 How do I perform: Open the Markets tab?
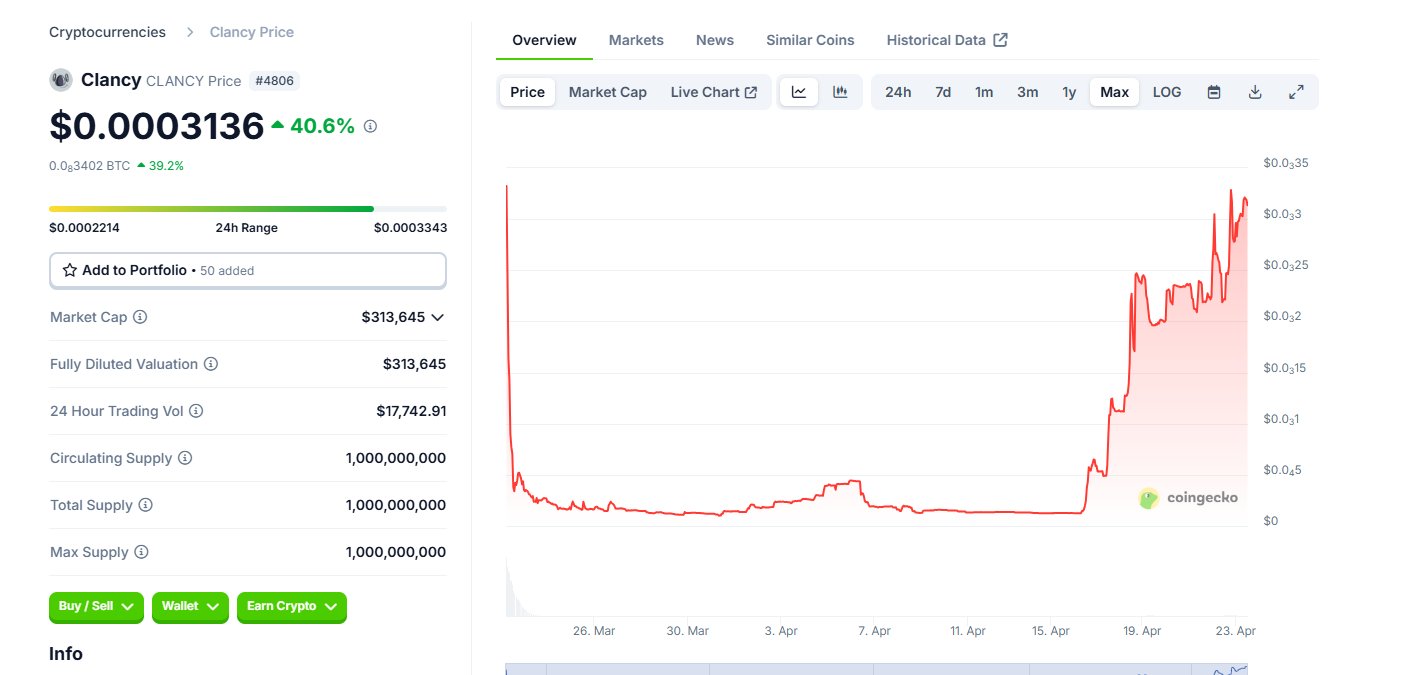pos(636,40)
